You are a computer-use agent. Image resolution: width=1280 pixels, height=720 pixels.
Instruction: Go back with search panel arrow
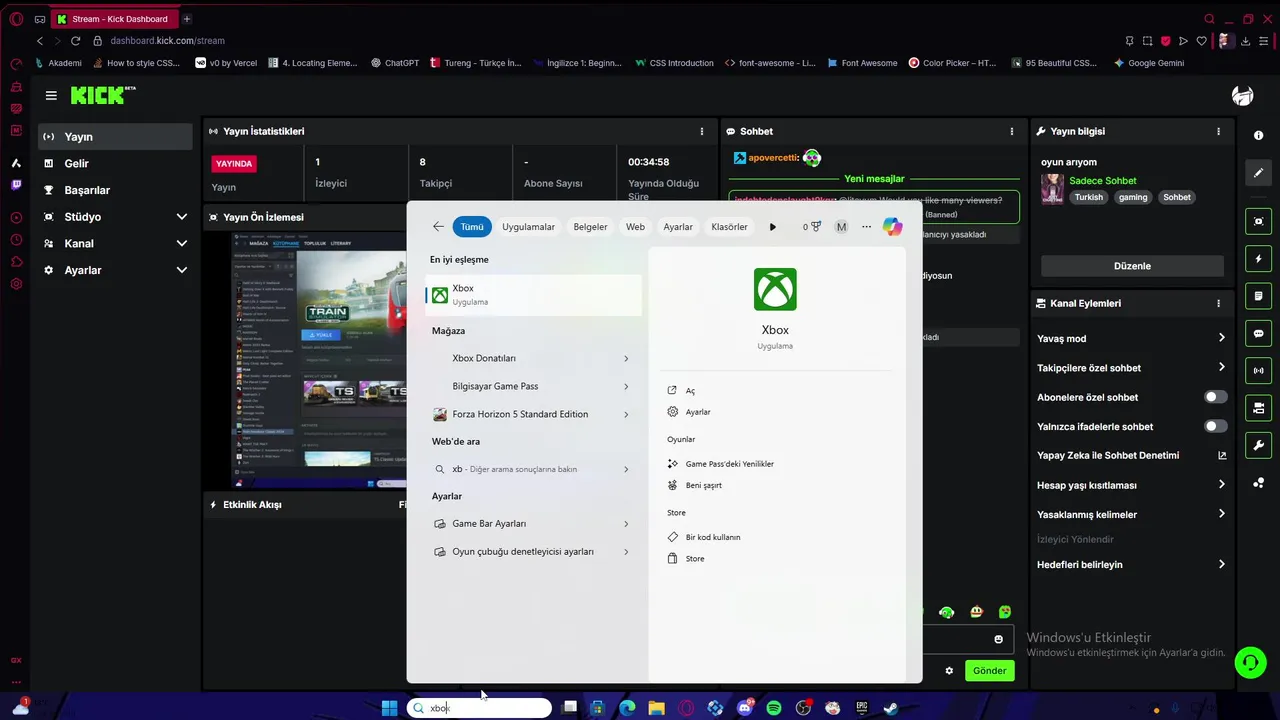[438, 227]
